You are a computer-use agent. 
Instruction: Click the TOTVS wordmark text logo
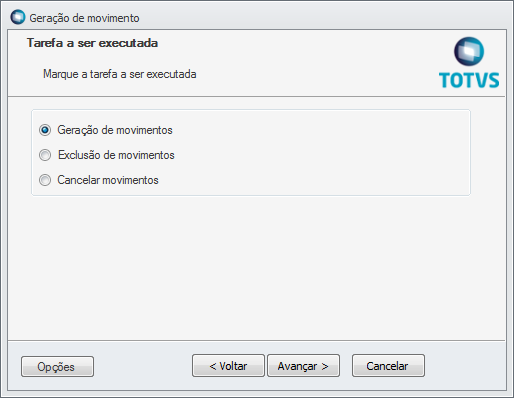tap(469, 80)
